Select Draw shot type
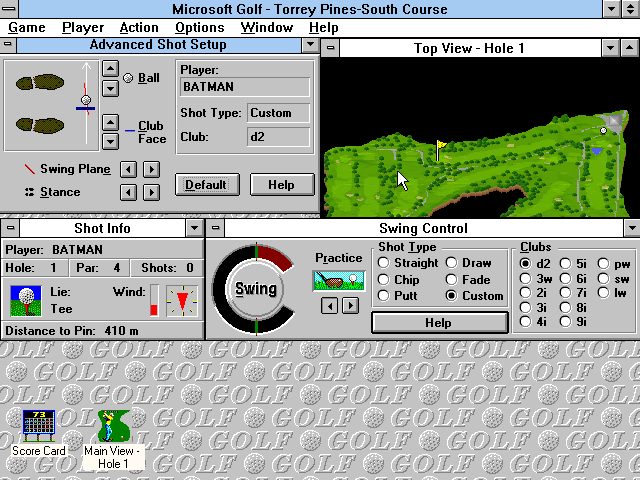Screen dimensions: 640x480 coord(469,263)
